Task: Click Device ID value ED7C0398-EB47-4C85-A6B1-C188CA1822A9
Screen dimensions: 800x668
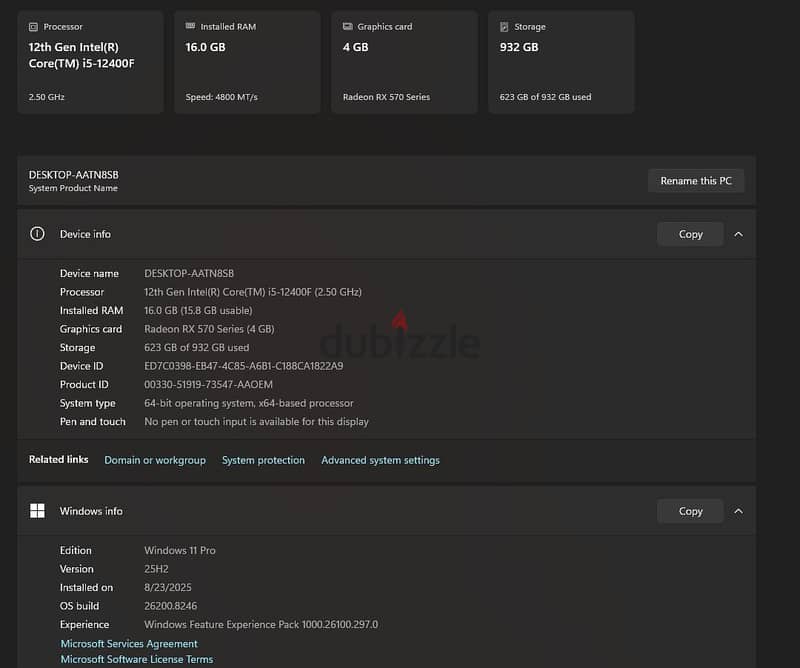Action: coord(243,366)
